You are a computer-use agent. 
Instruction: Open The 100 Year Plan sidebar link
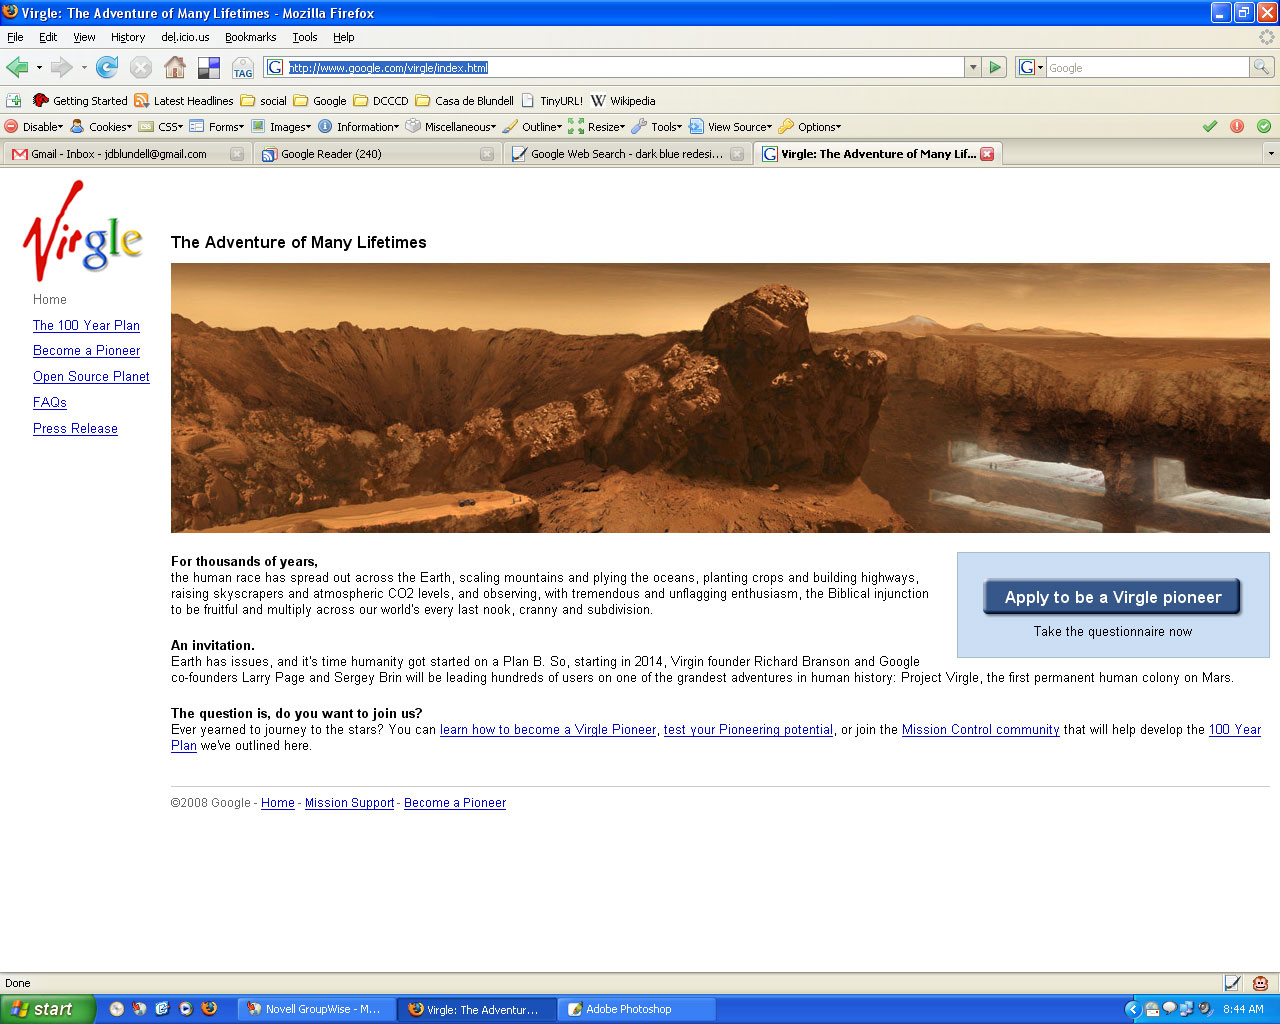click(x=86, y=325)
